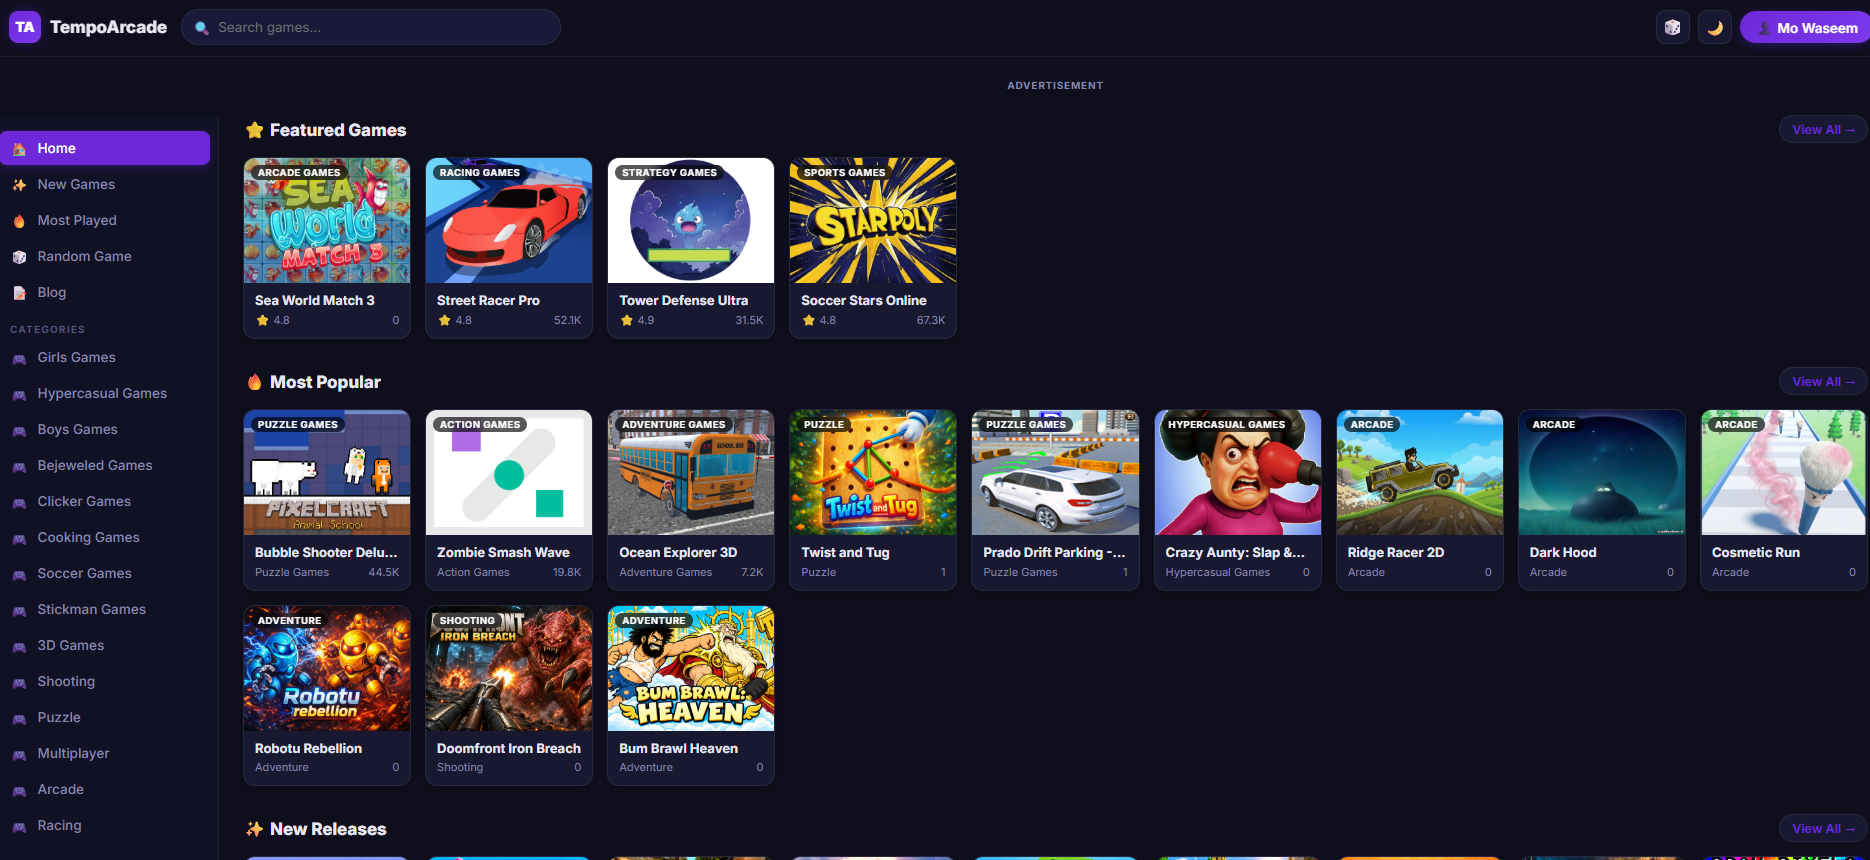1870x860 pixels.
Task: Click the Stickman Games controller icon
Action: point(19,610)
